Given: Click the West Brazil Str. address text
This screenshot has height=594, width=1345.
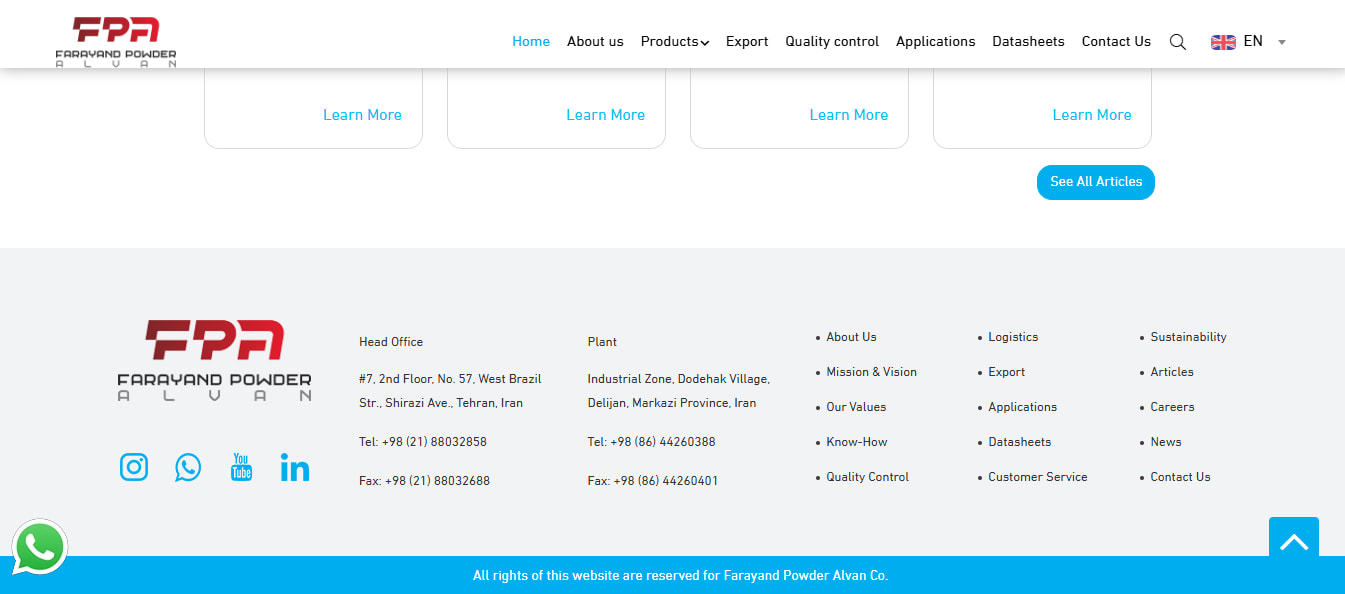Looking at the screenshot, I should coord(450,391).
